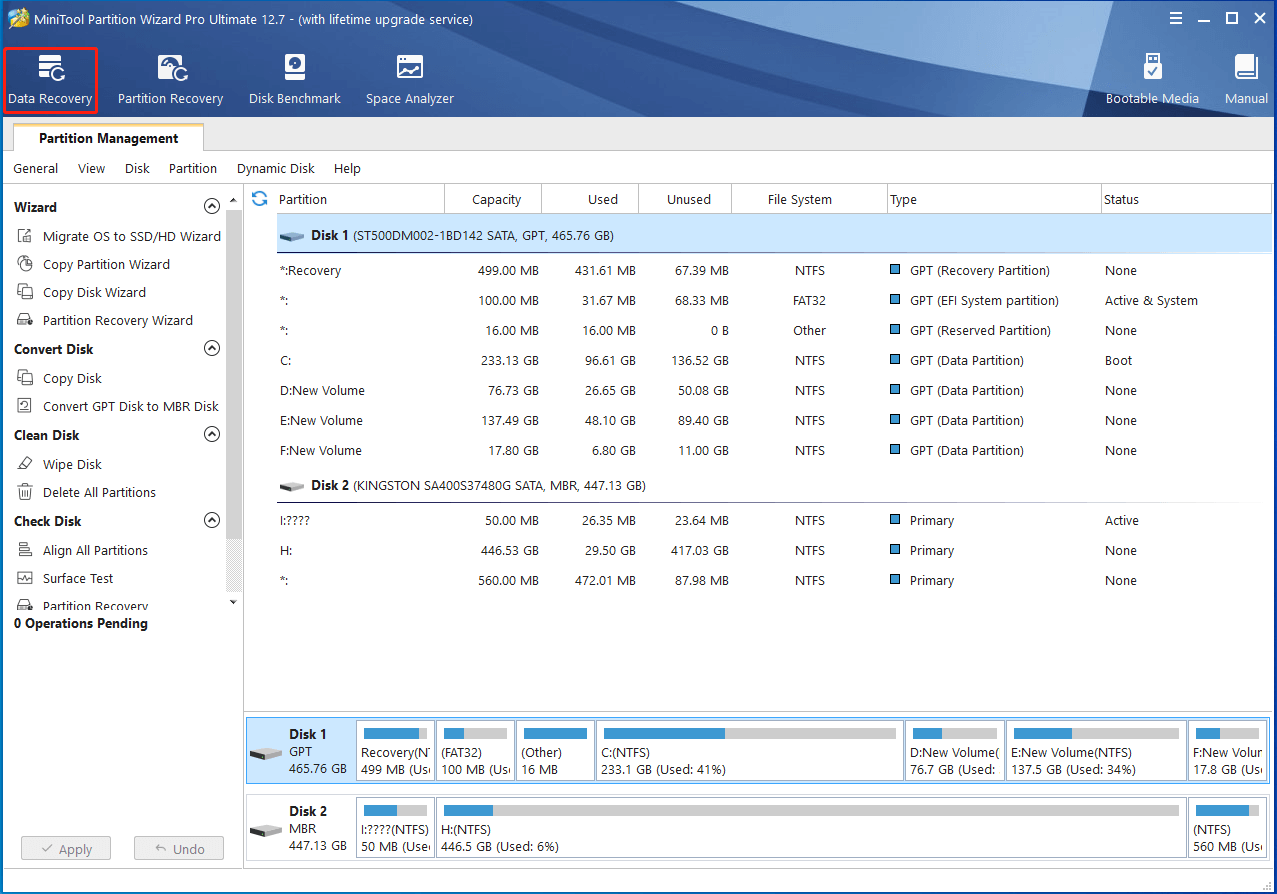The height and width of the screenshot is (894, 1277).
Task: Open the Partition menu
Action: 193,168
